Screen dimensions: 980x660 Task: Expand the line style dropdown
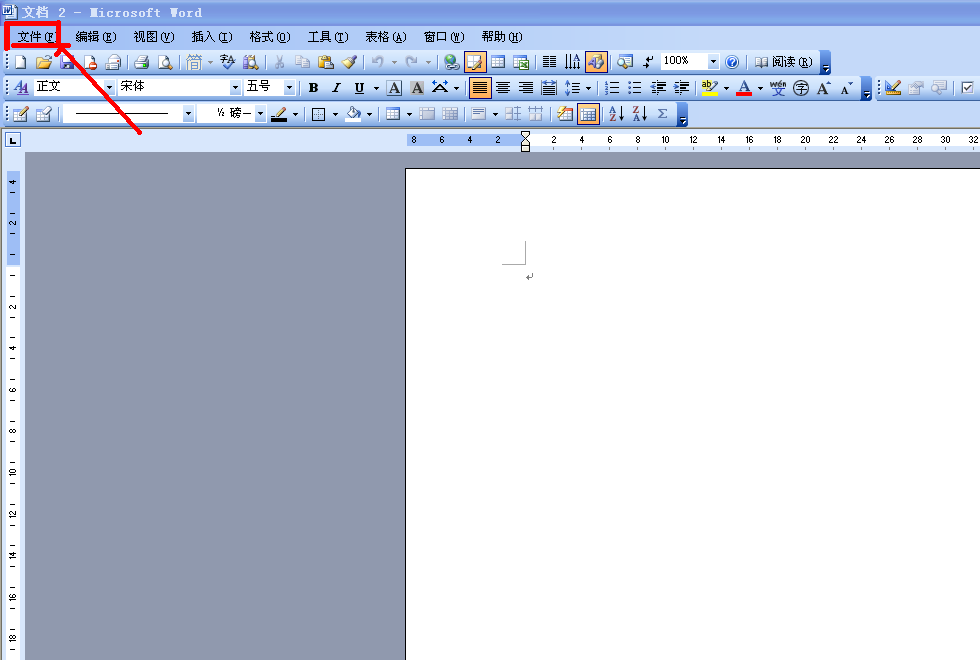click(188, 114)
